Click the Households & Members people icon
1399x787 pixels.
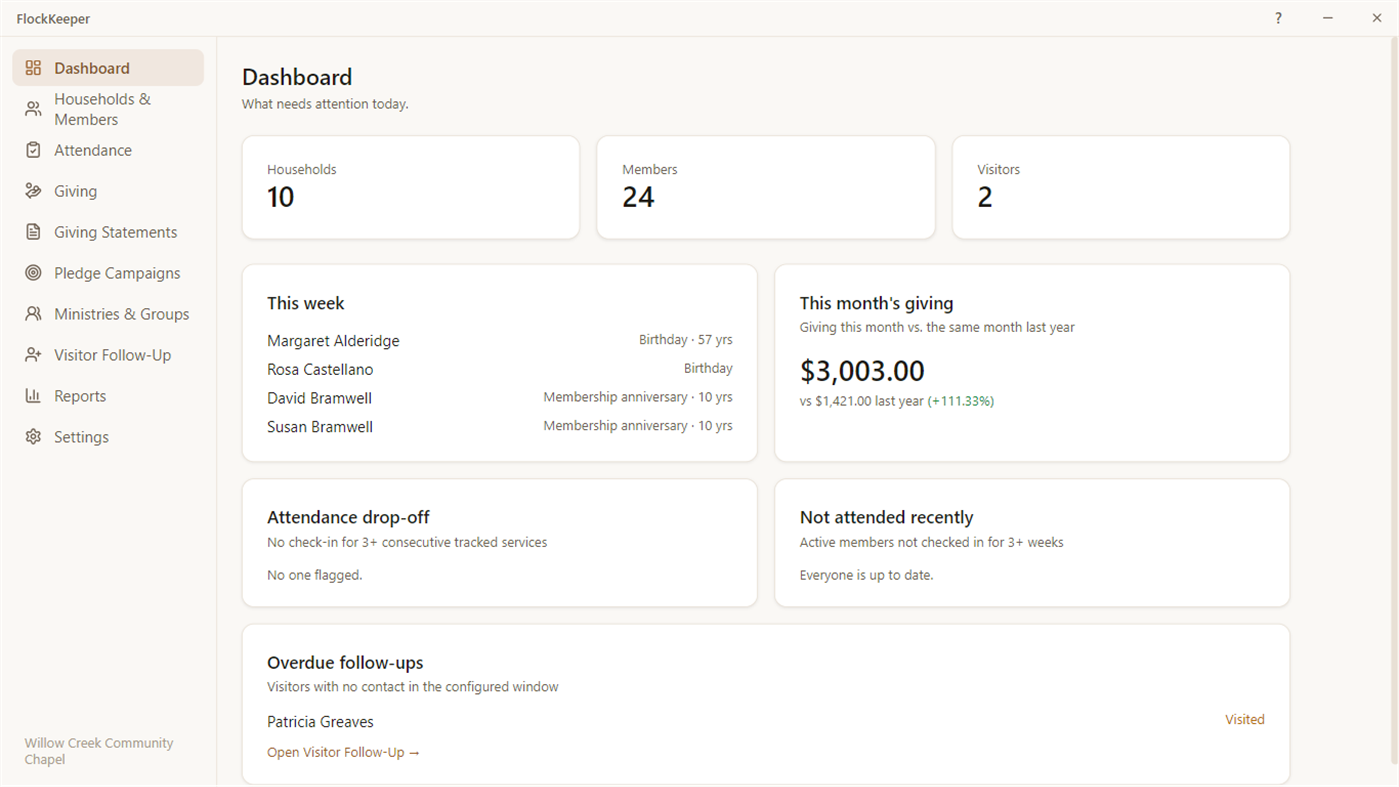point(33,109)
